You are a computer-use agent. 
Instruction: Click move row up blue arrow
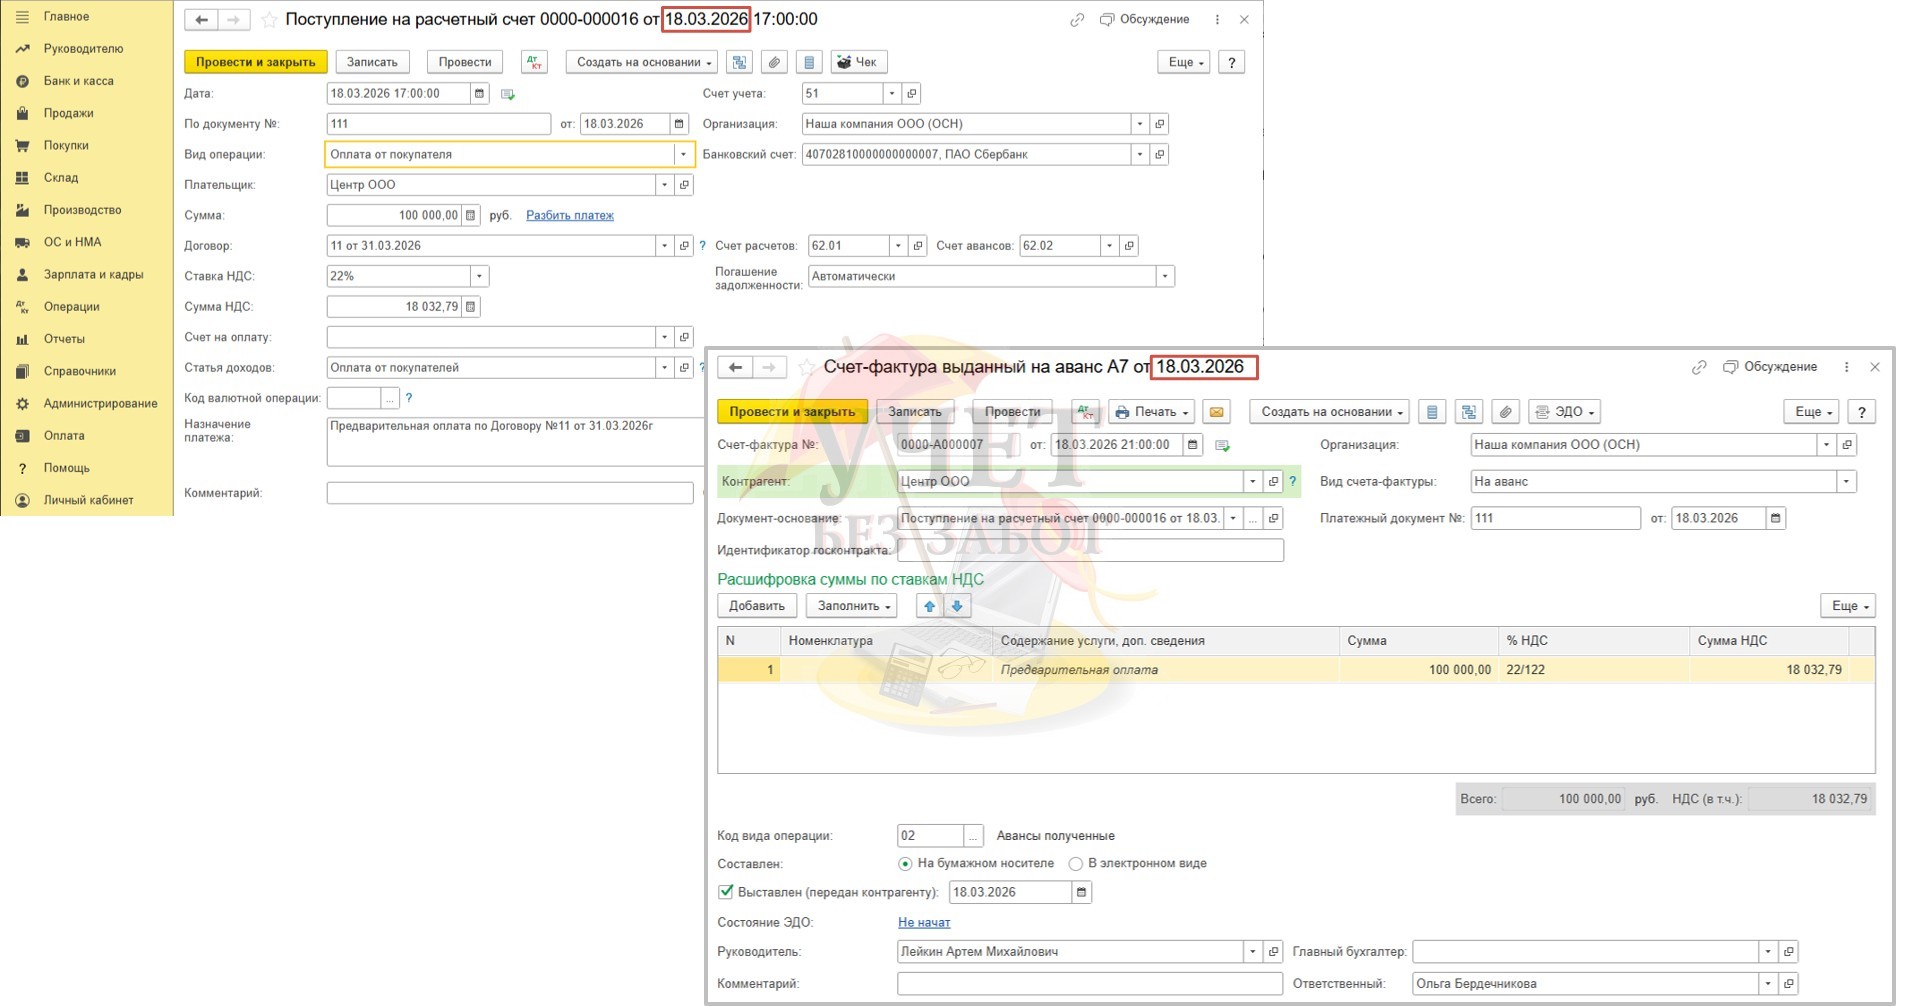tap(929, 606)
